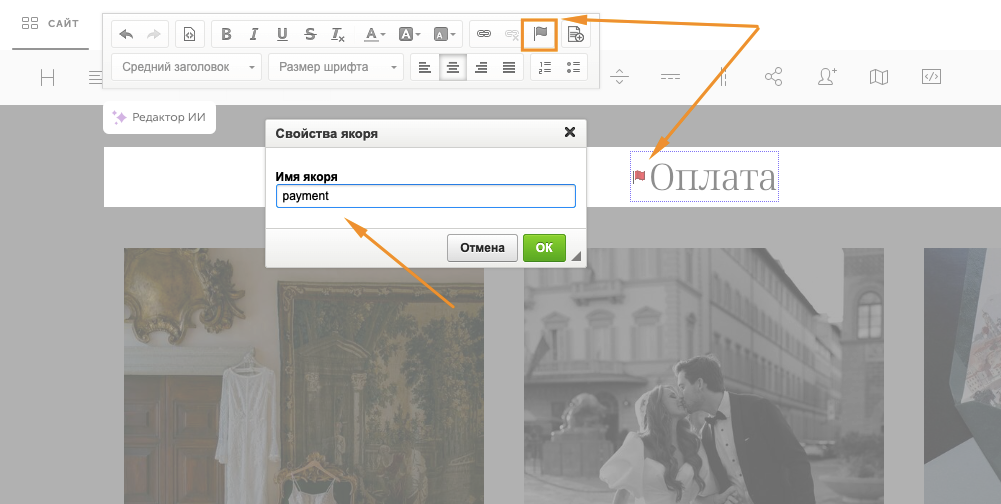The width and height of the screenshot is (1001, 504).
Task: Open the Размер шрифта dropdown
Action: coord(336,67)
